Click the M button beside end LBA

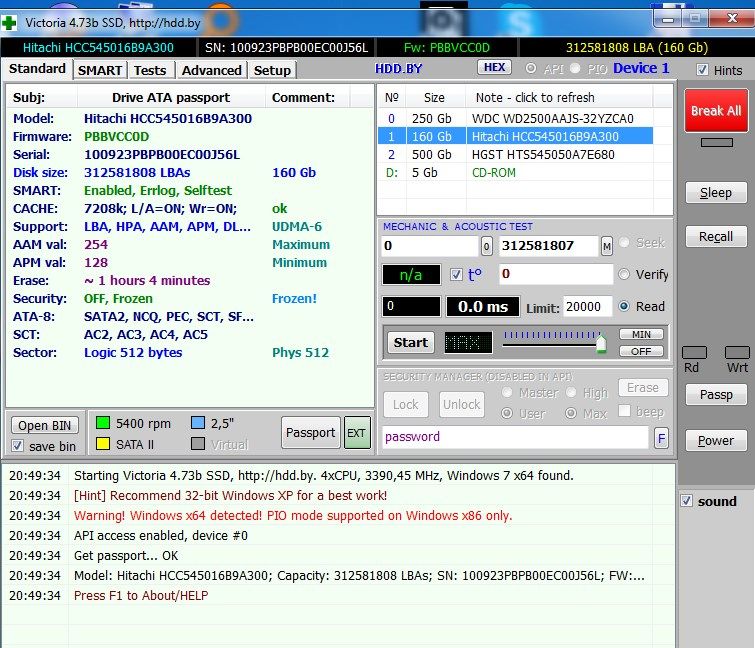(607, 246)
